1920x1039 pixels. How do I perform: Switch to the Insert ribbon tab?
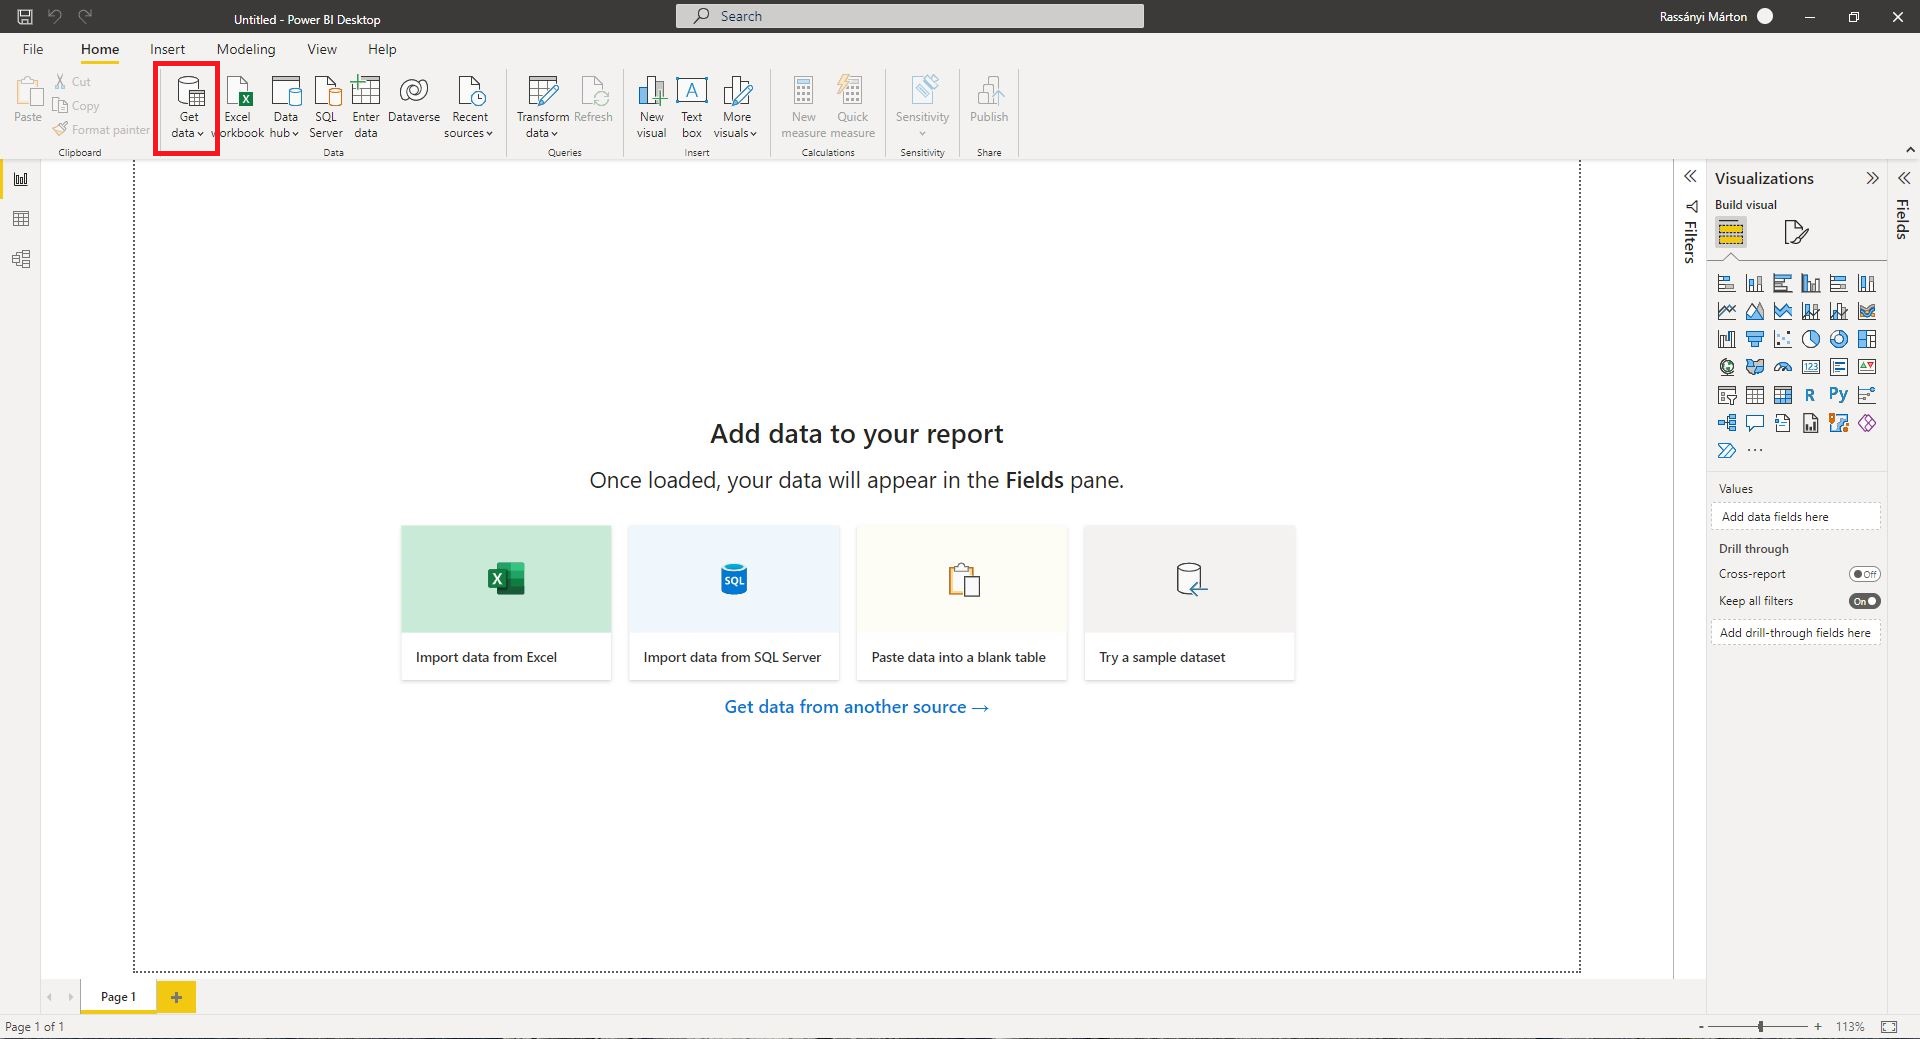tap(167, 49)
